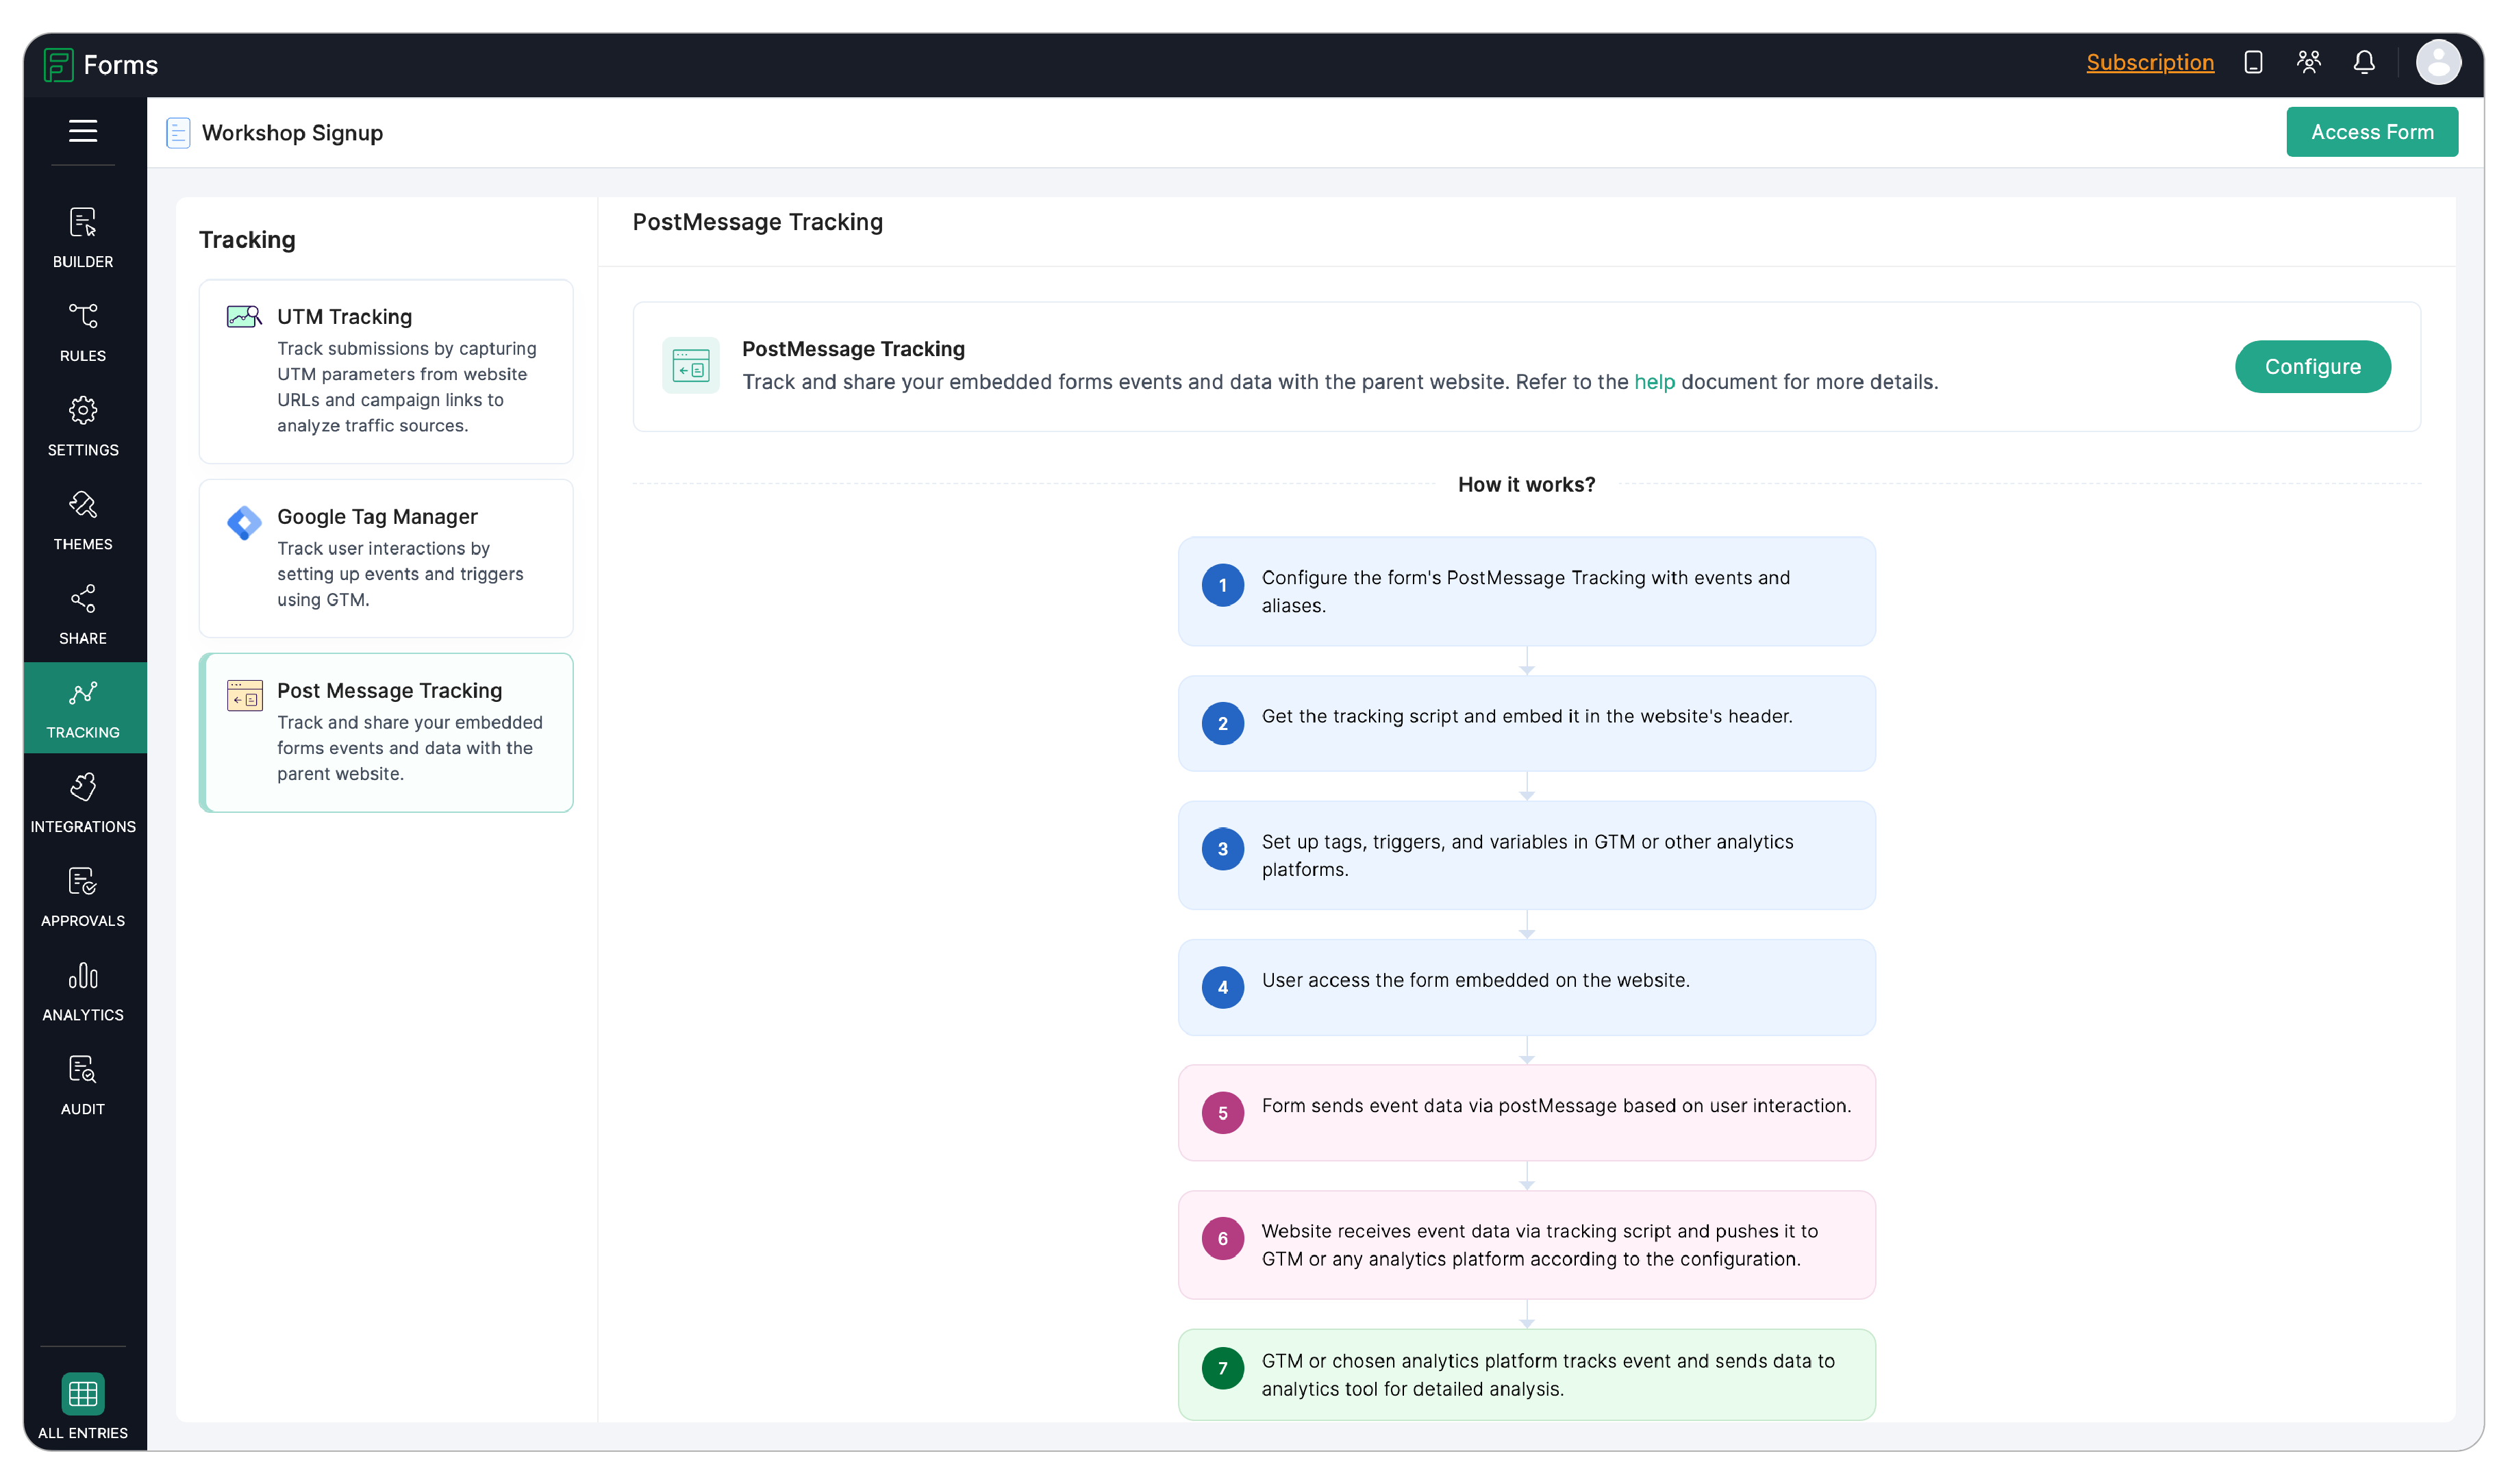Click step 1 'Configure the form's PostMessage Tracking' text
2508x1484 pixels.
pos(1525,592)
